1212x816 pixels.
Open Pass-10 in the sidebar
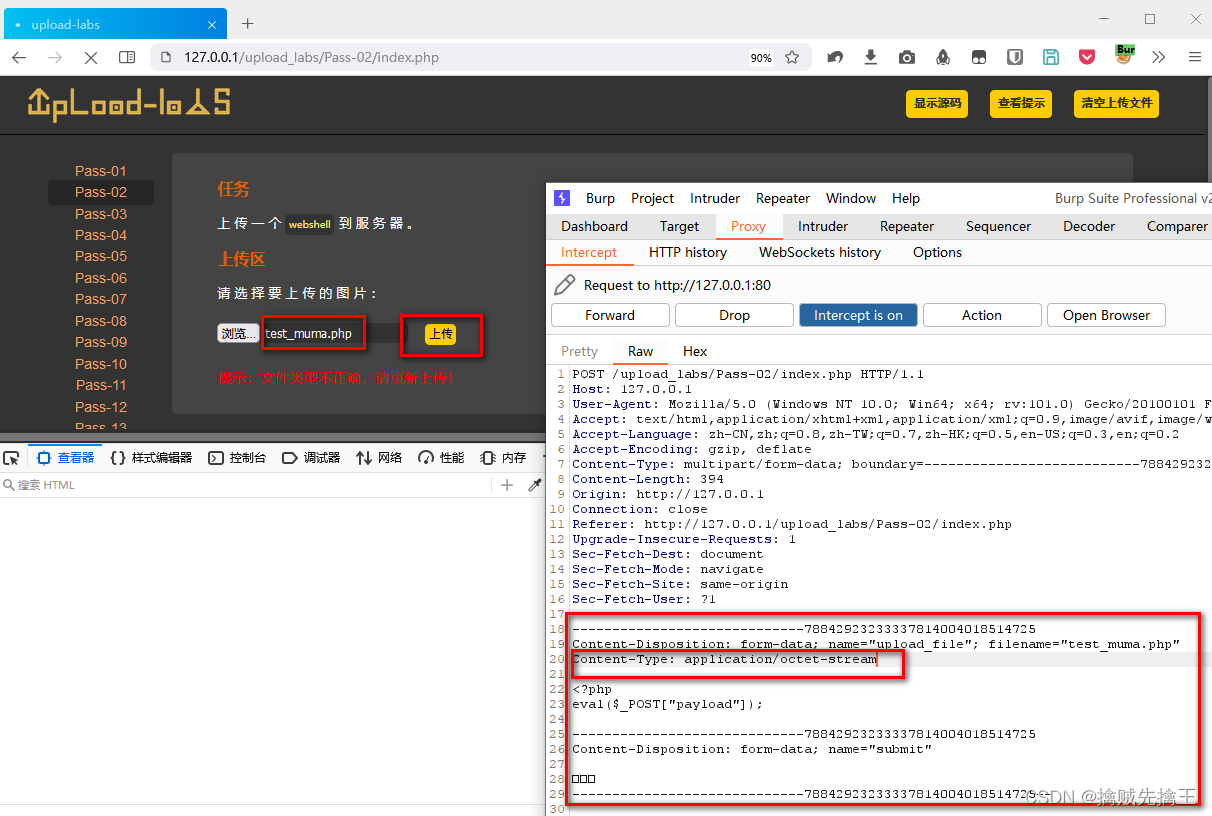click(x=101, y=364)
